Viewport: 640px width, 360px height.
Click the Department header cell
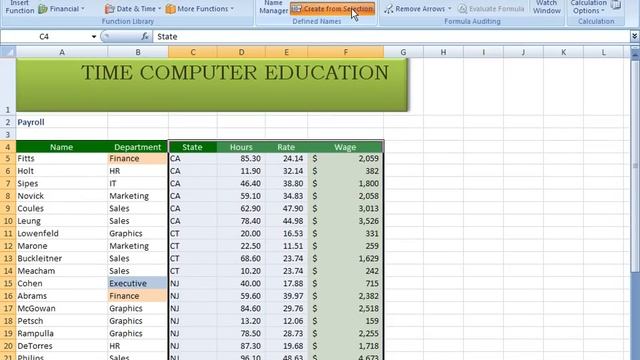pos(138,147)
